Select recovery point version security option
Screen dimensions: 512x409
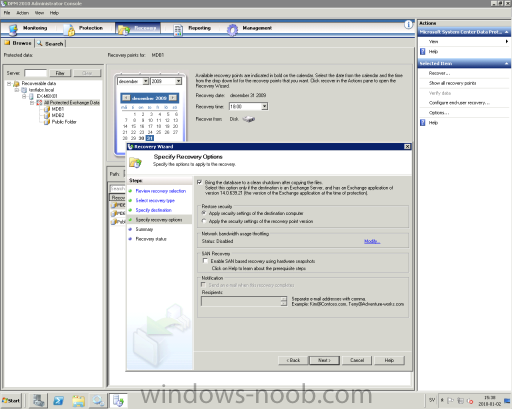point(204,221)
